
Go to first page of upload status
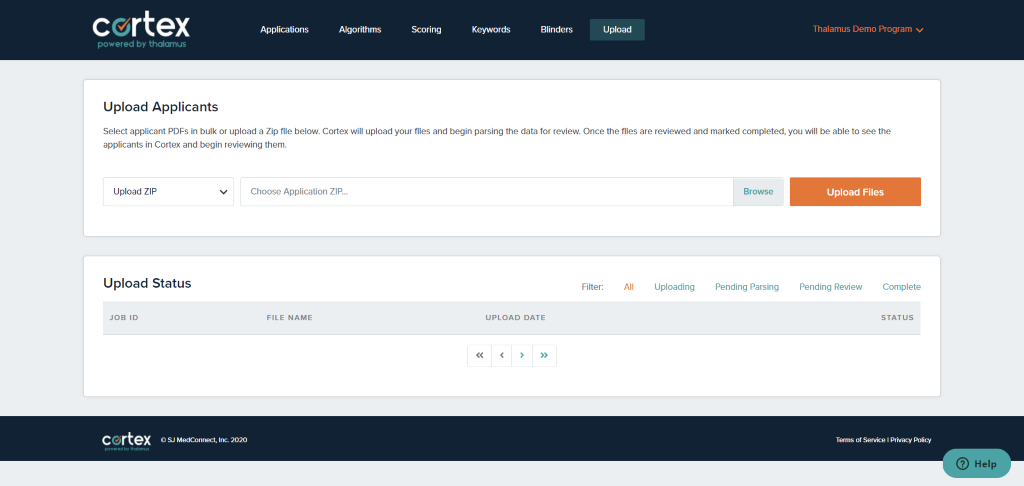pyautogui.click(x=479, y=355)
